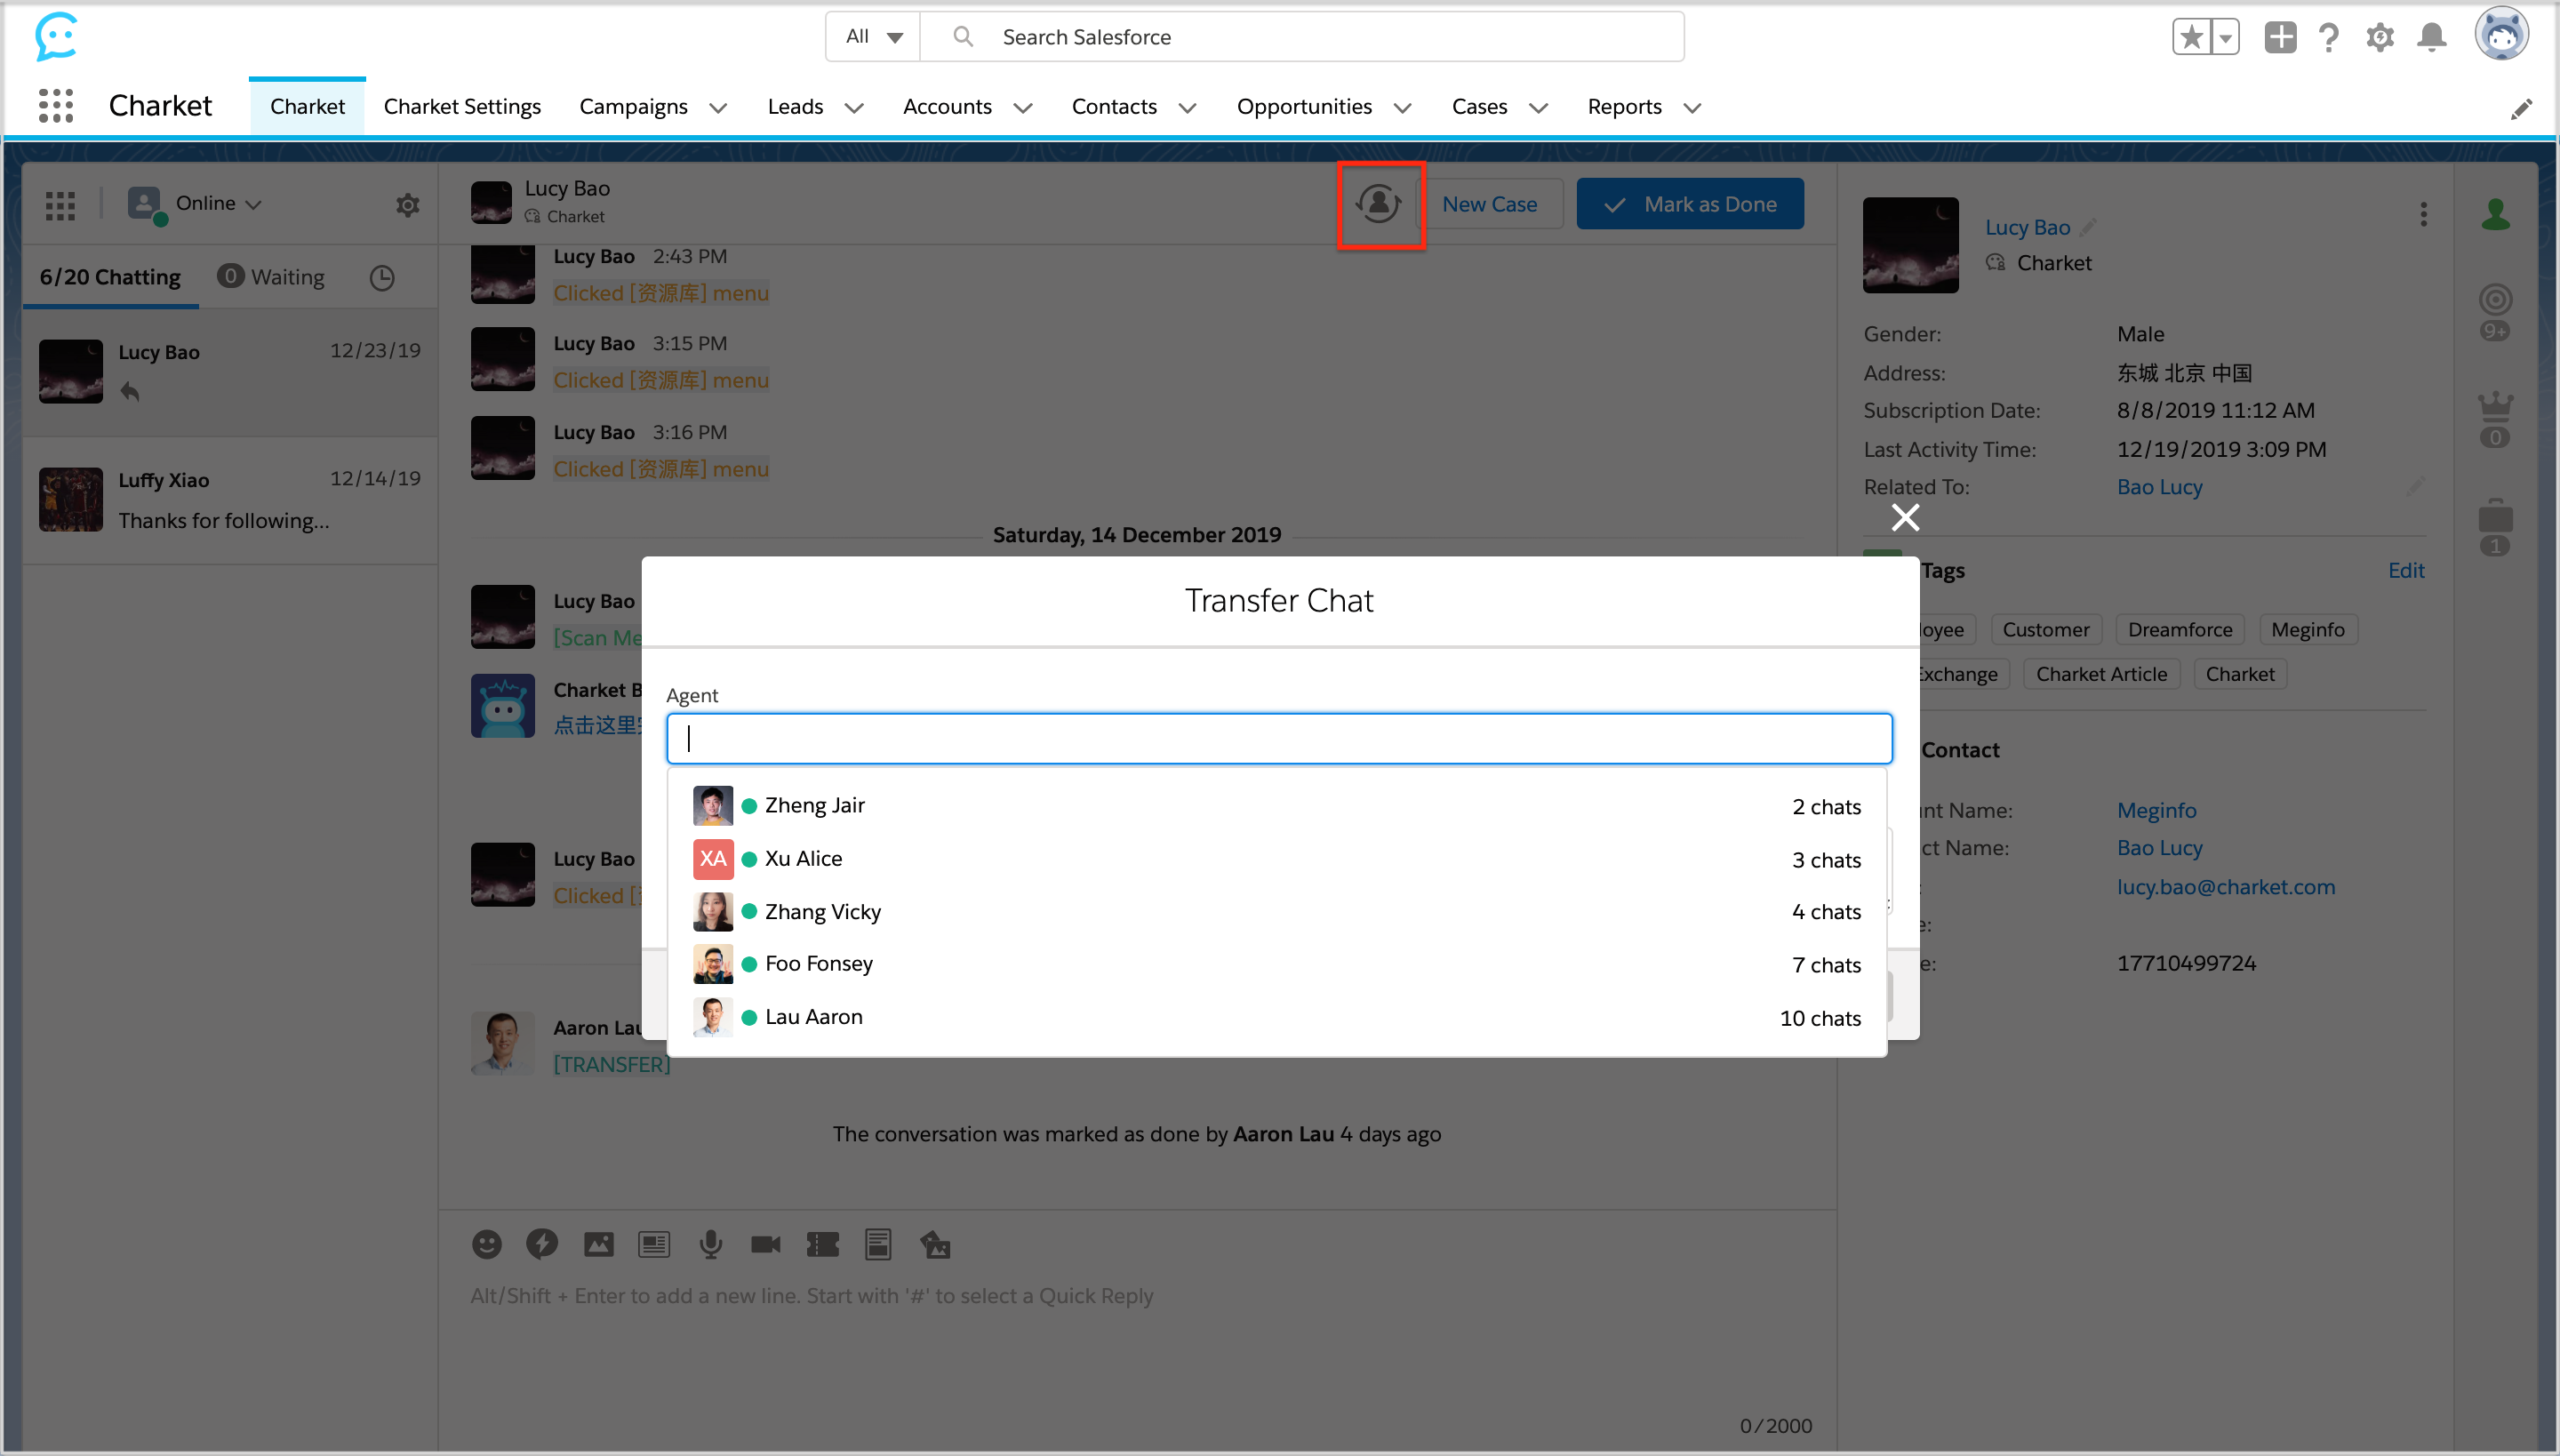Expand Opportunities tab chevron

1403,108
